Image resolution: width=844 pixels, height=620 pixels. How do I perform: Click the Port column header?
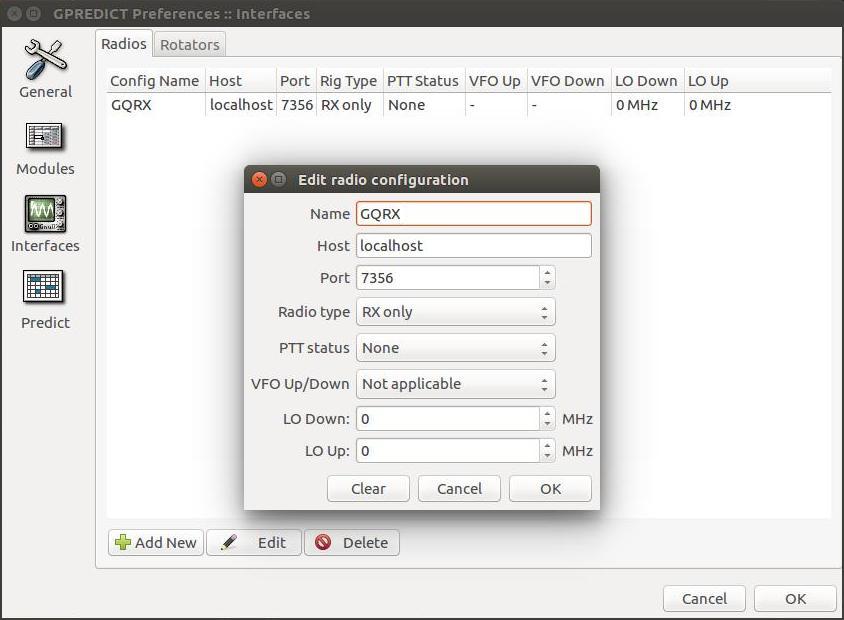point(296,81)
